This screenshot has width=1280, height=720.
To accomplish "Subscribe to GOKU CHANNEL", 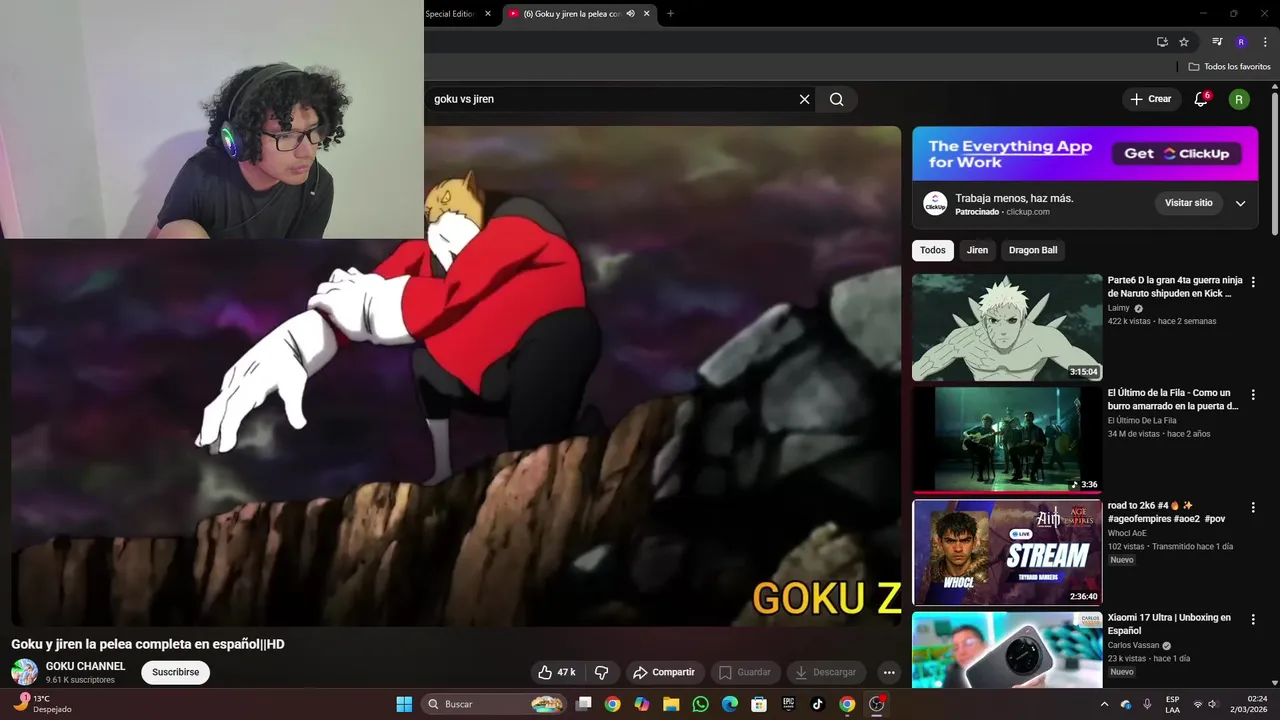I will 176,672.
